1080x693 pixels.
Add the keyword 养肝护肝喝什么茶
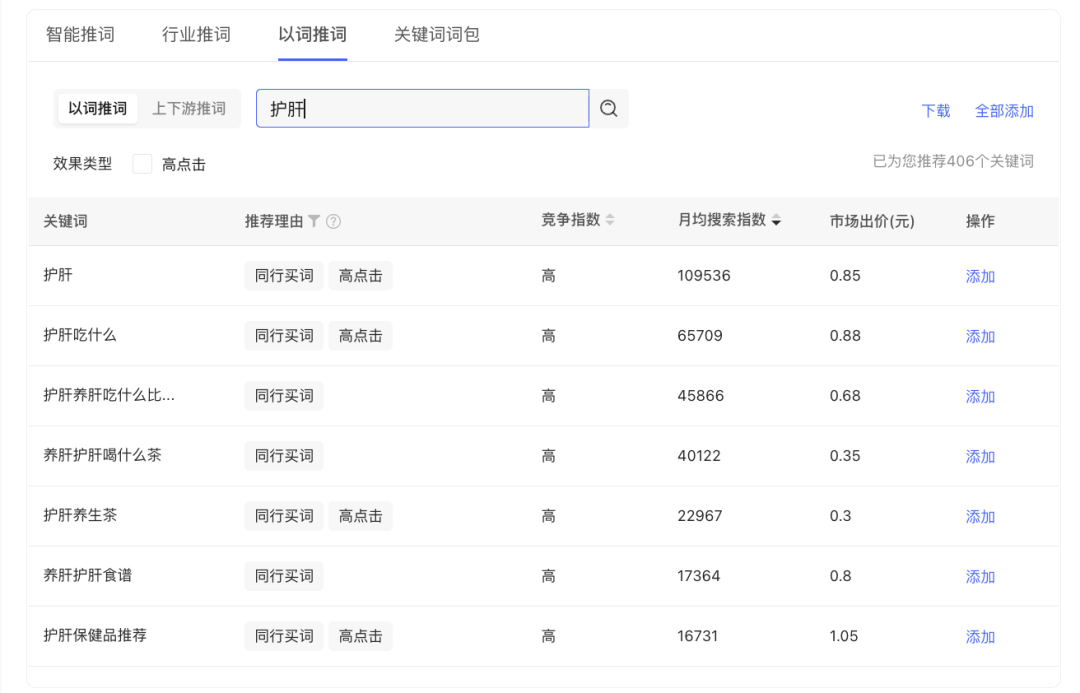pos(980,456)
